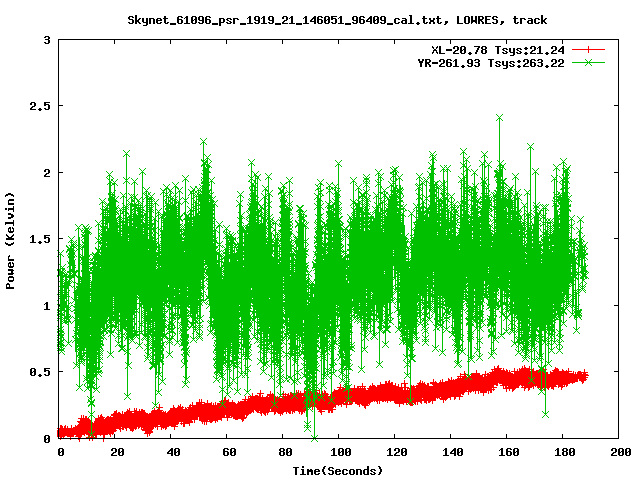This screenshot has height=480, width=640.
Task: Click the y-axis tick label 2.5
Action: (x=40, y=106)
